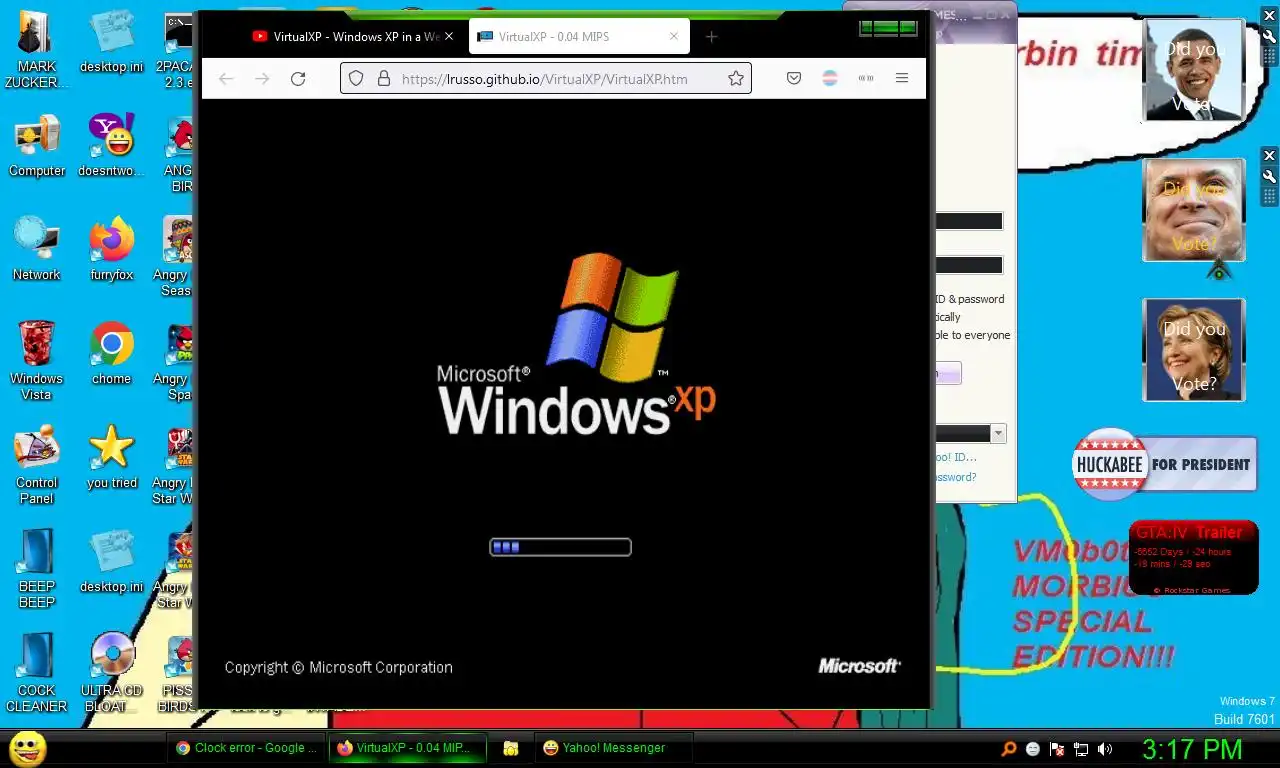Viewport: 1280px width, 768px height.
Task: Click the McCain 'Did you Vote?' gadget
Action: (1194, 210)
